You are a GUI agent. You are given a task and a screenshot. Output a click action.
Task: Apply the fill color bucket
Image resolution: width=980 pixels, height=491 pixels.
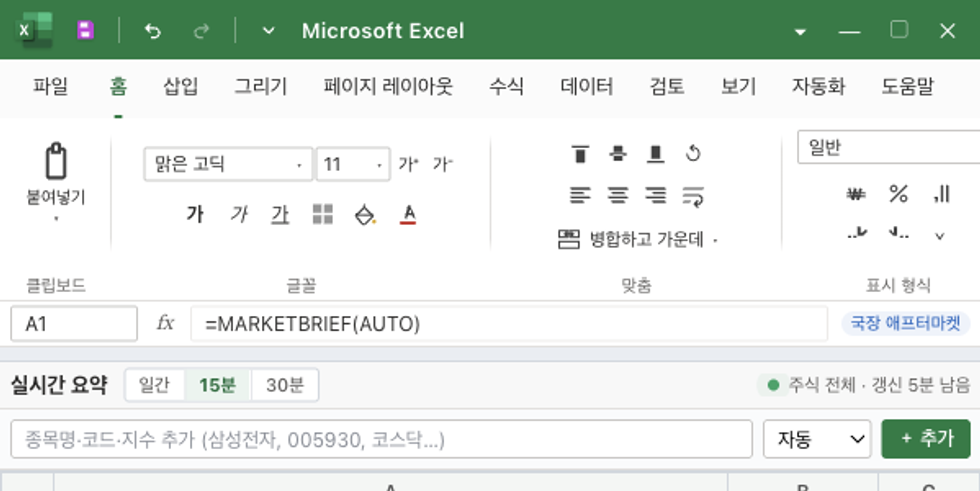365,214
